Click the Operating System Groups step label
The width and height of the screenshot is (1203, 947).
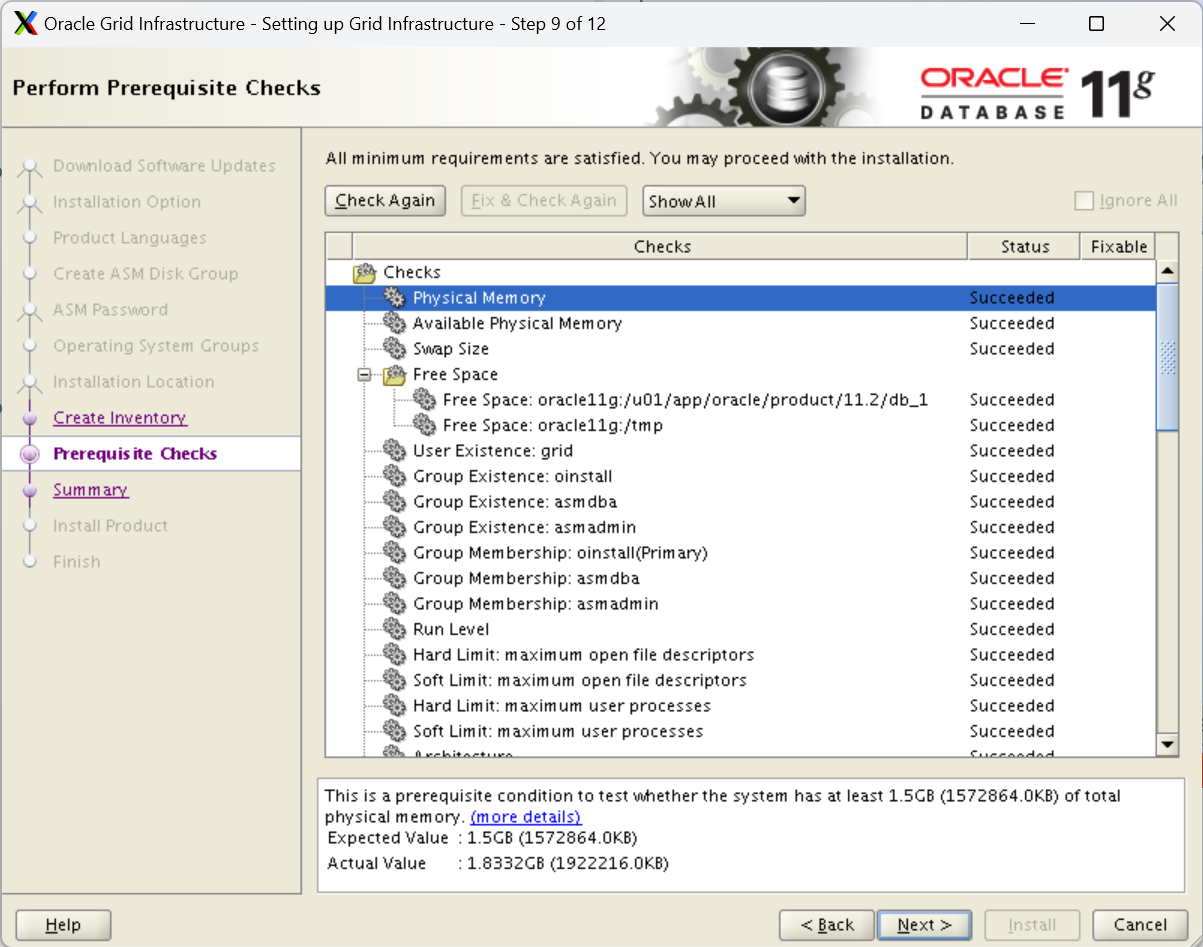(156, 346)
